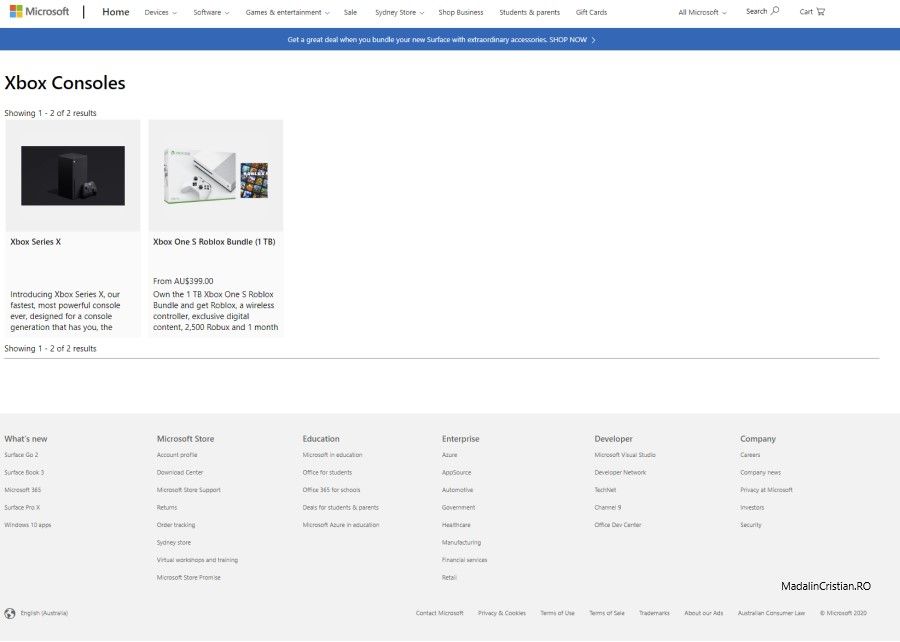Click the Microsoft logo
The width and height of the screenshot is (900, 642).
point(39,11)
